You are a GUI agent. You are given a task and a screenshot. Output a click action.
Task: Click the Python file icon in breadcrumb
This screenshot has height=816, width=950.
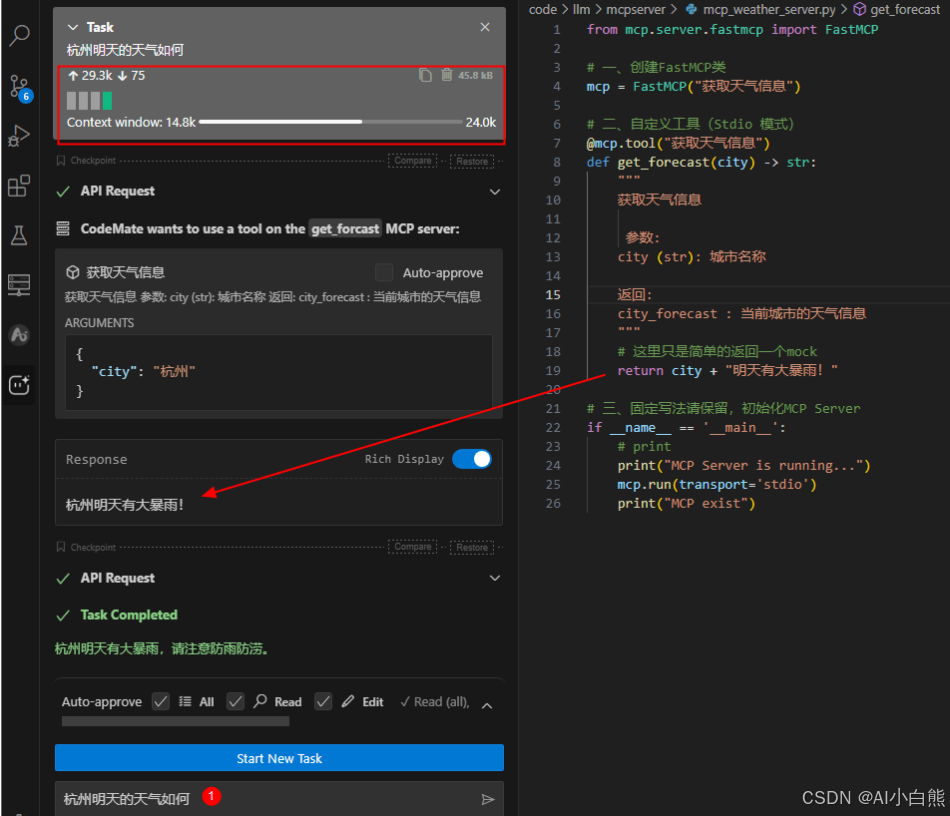[691, 9]
